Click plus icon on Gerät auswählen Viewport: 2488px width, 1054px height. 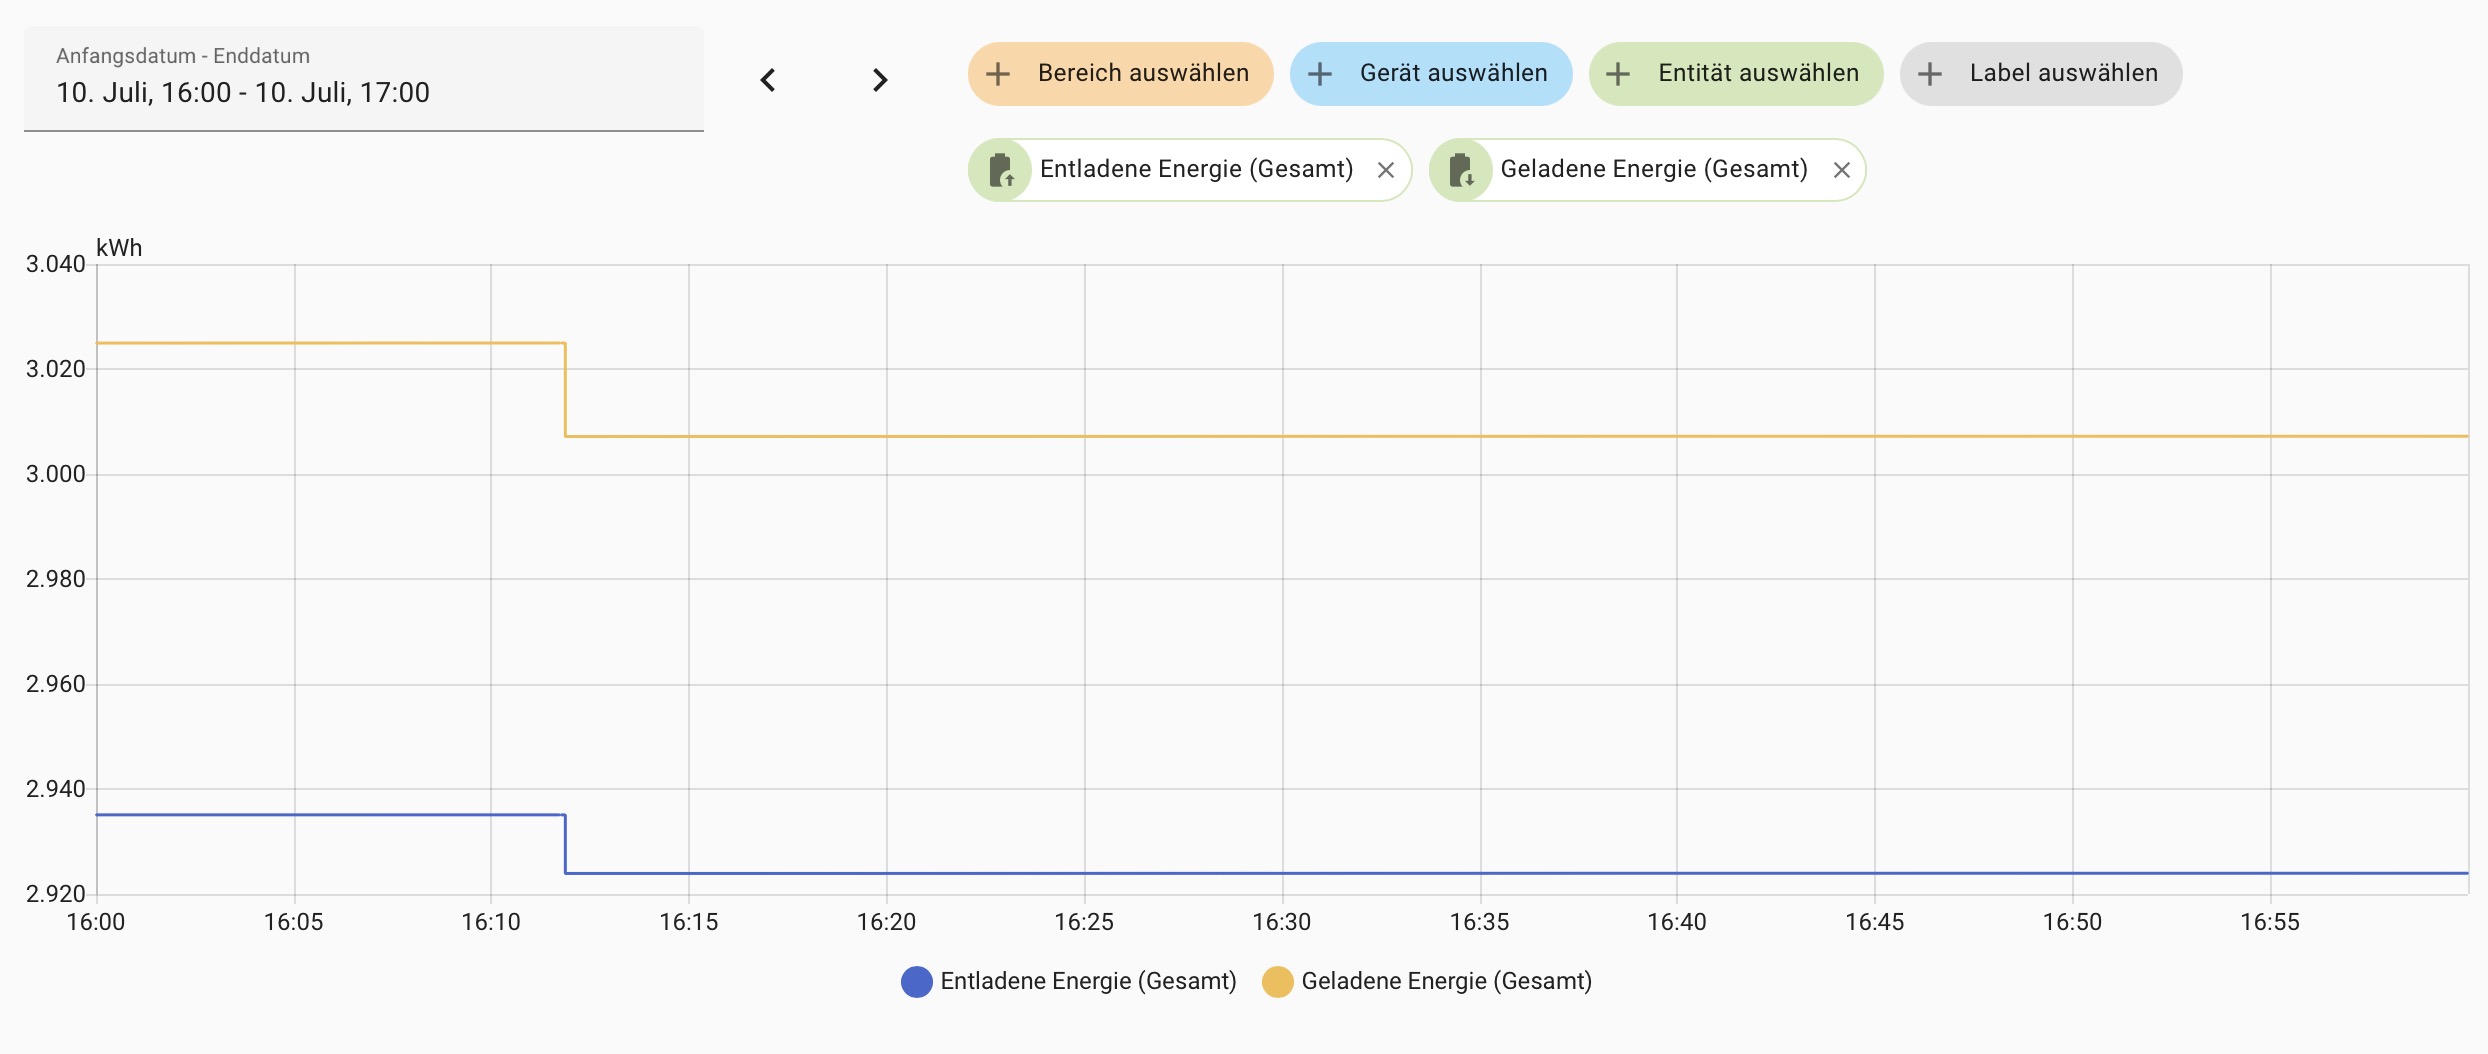coord(1320,74)
